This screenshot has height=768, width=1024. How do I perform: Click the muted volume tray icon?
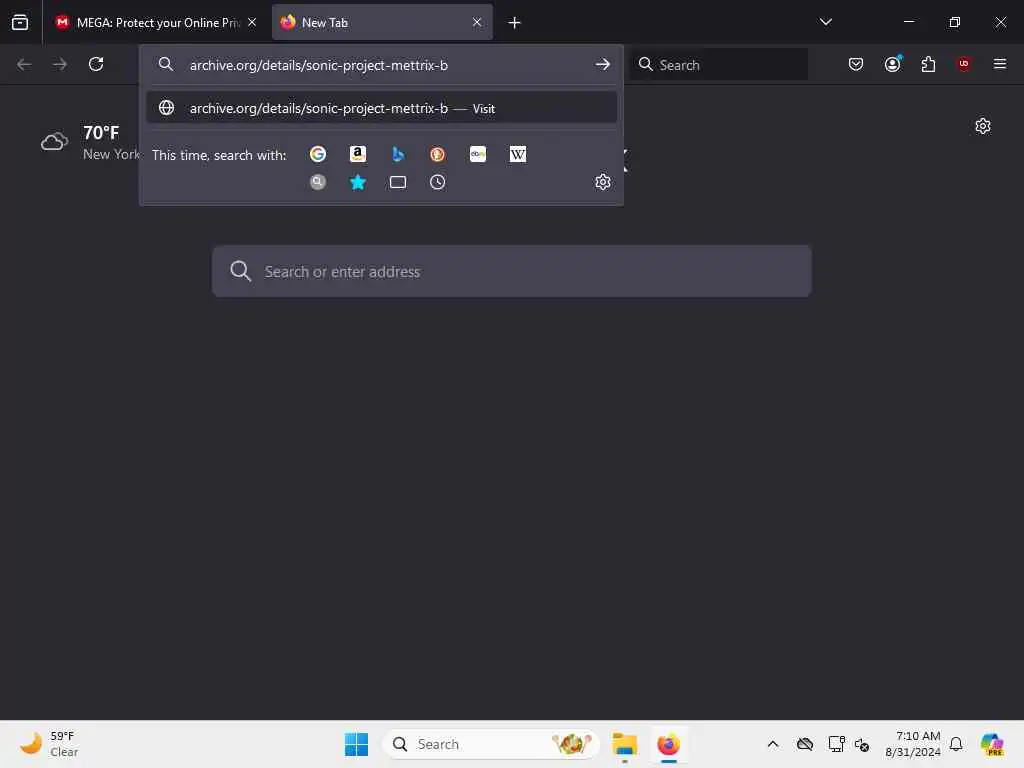[862, 744]
